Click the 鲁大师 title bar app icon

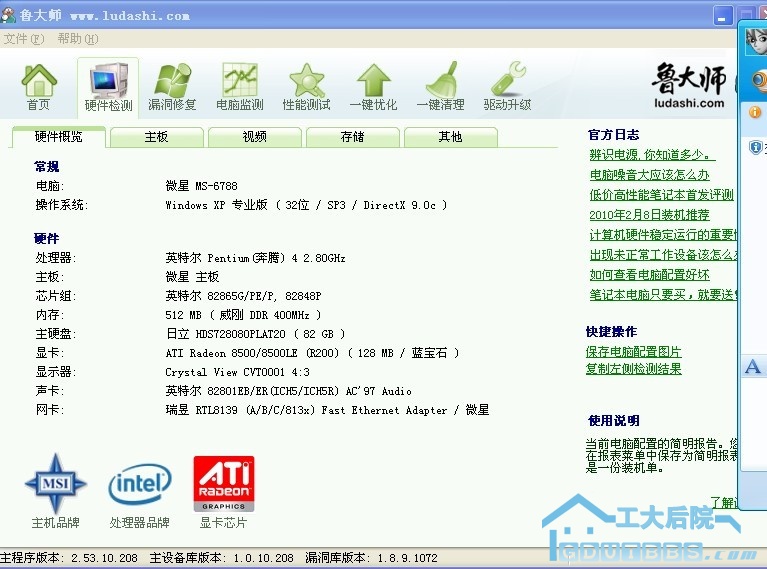click(x=8, y=15)
